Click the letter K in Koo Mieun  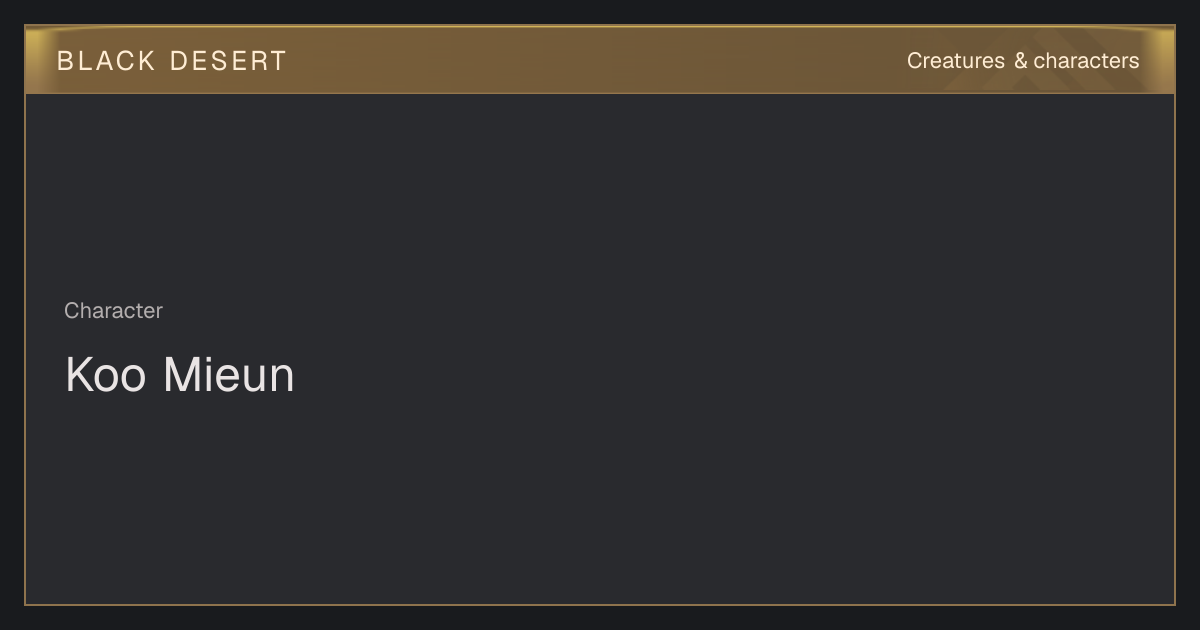click(79, 375)
